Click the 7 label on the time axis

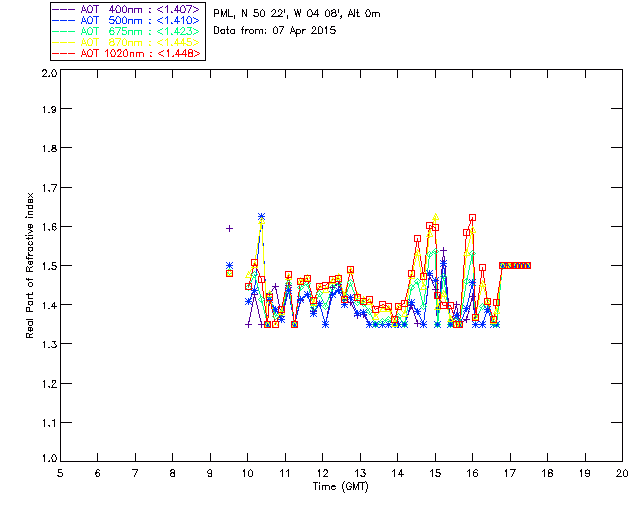135,473
